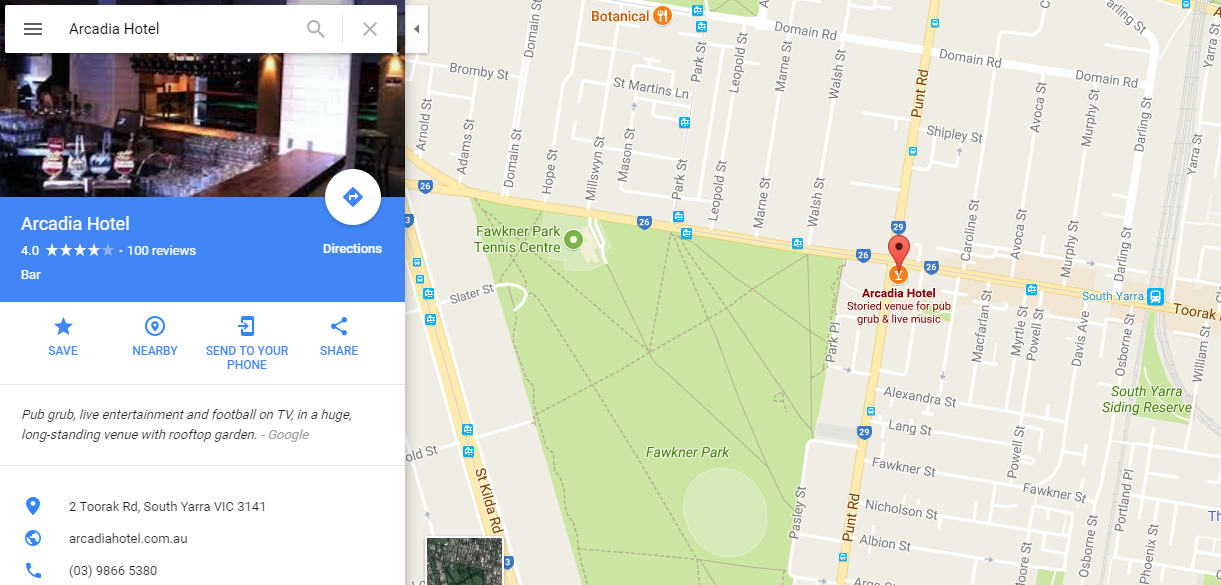
Task: Send this place to your phone
Action: pyautogui.click(x=247, y=343)
